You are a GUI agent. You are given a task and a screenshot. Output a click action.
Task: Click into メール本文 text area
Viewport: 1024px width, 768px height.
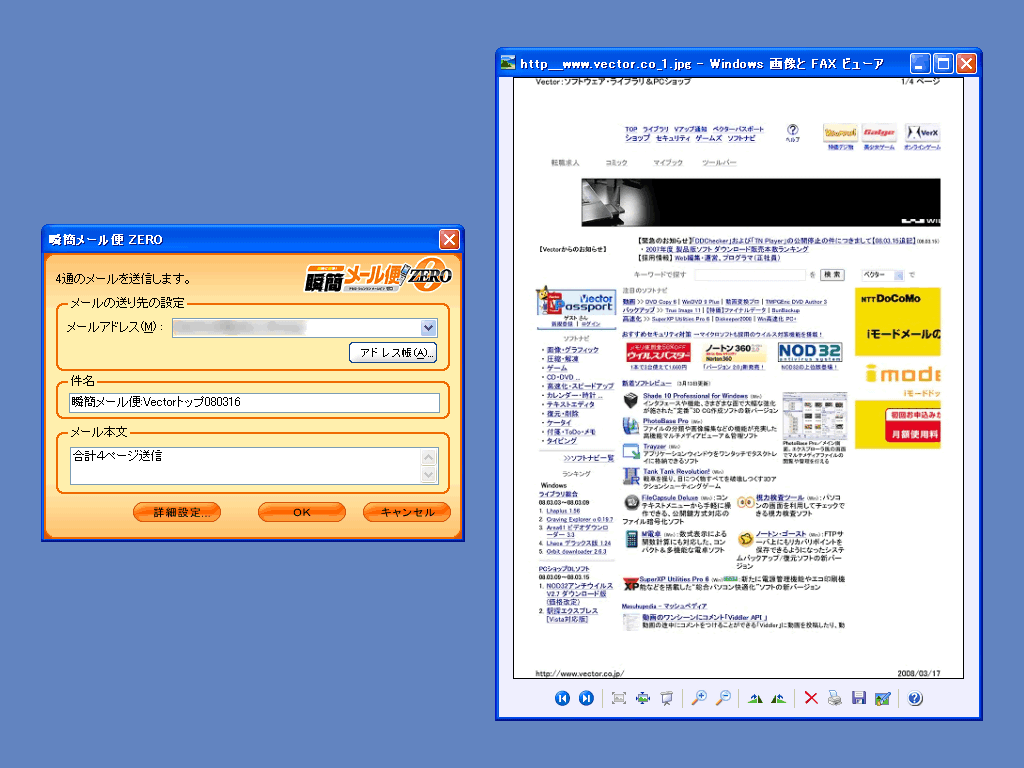[246, 466]
